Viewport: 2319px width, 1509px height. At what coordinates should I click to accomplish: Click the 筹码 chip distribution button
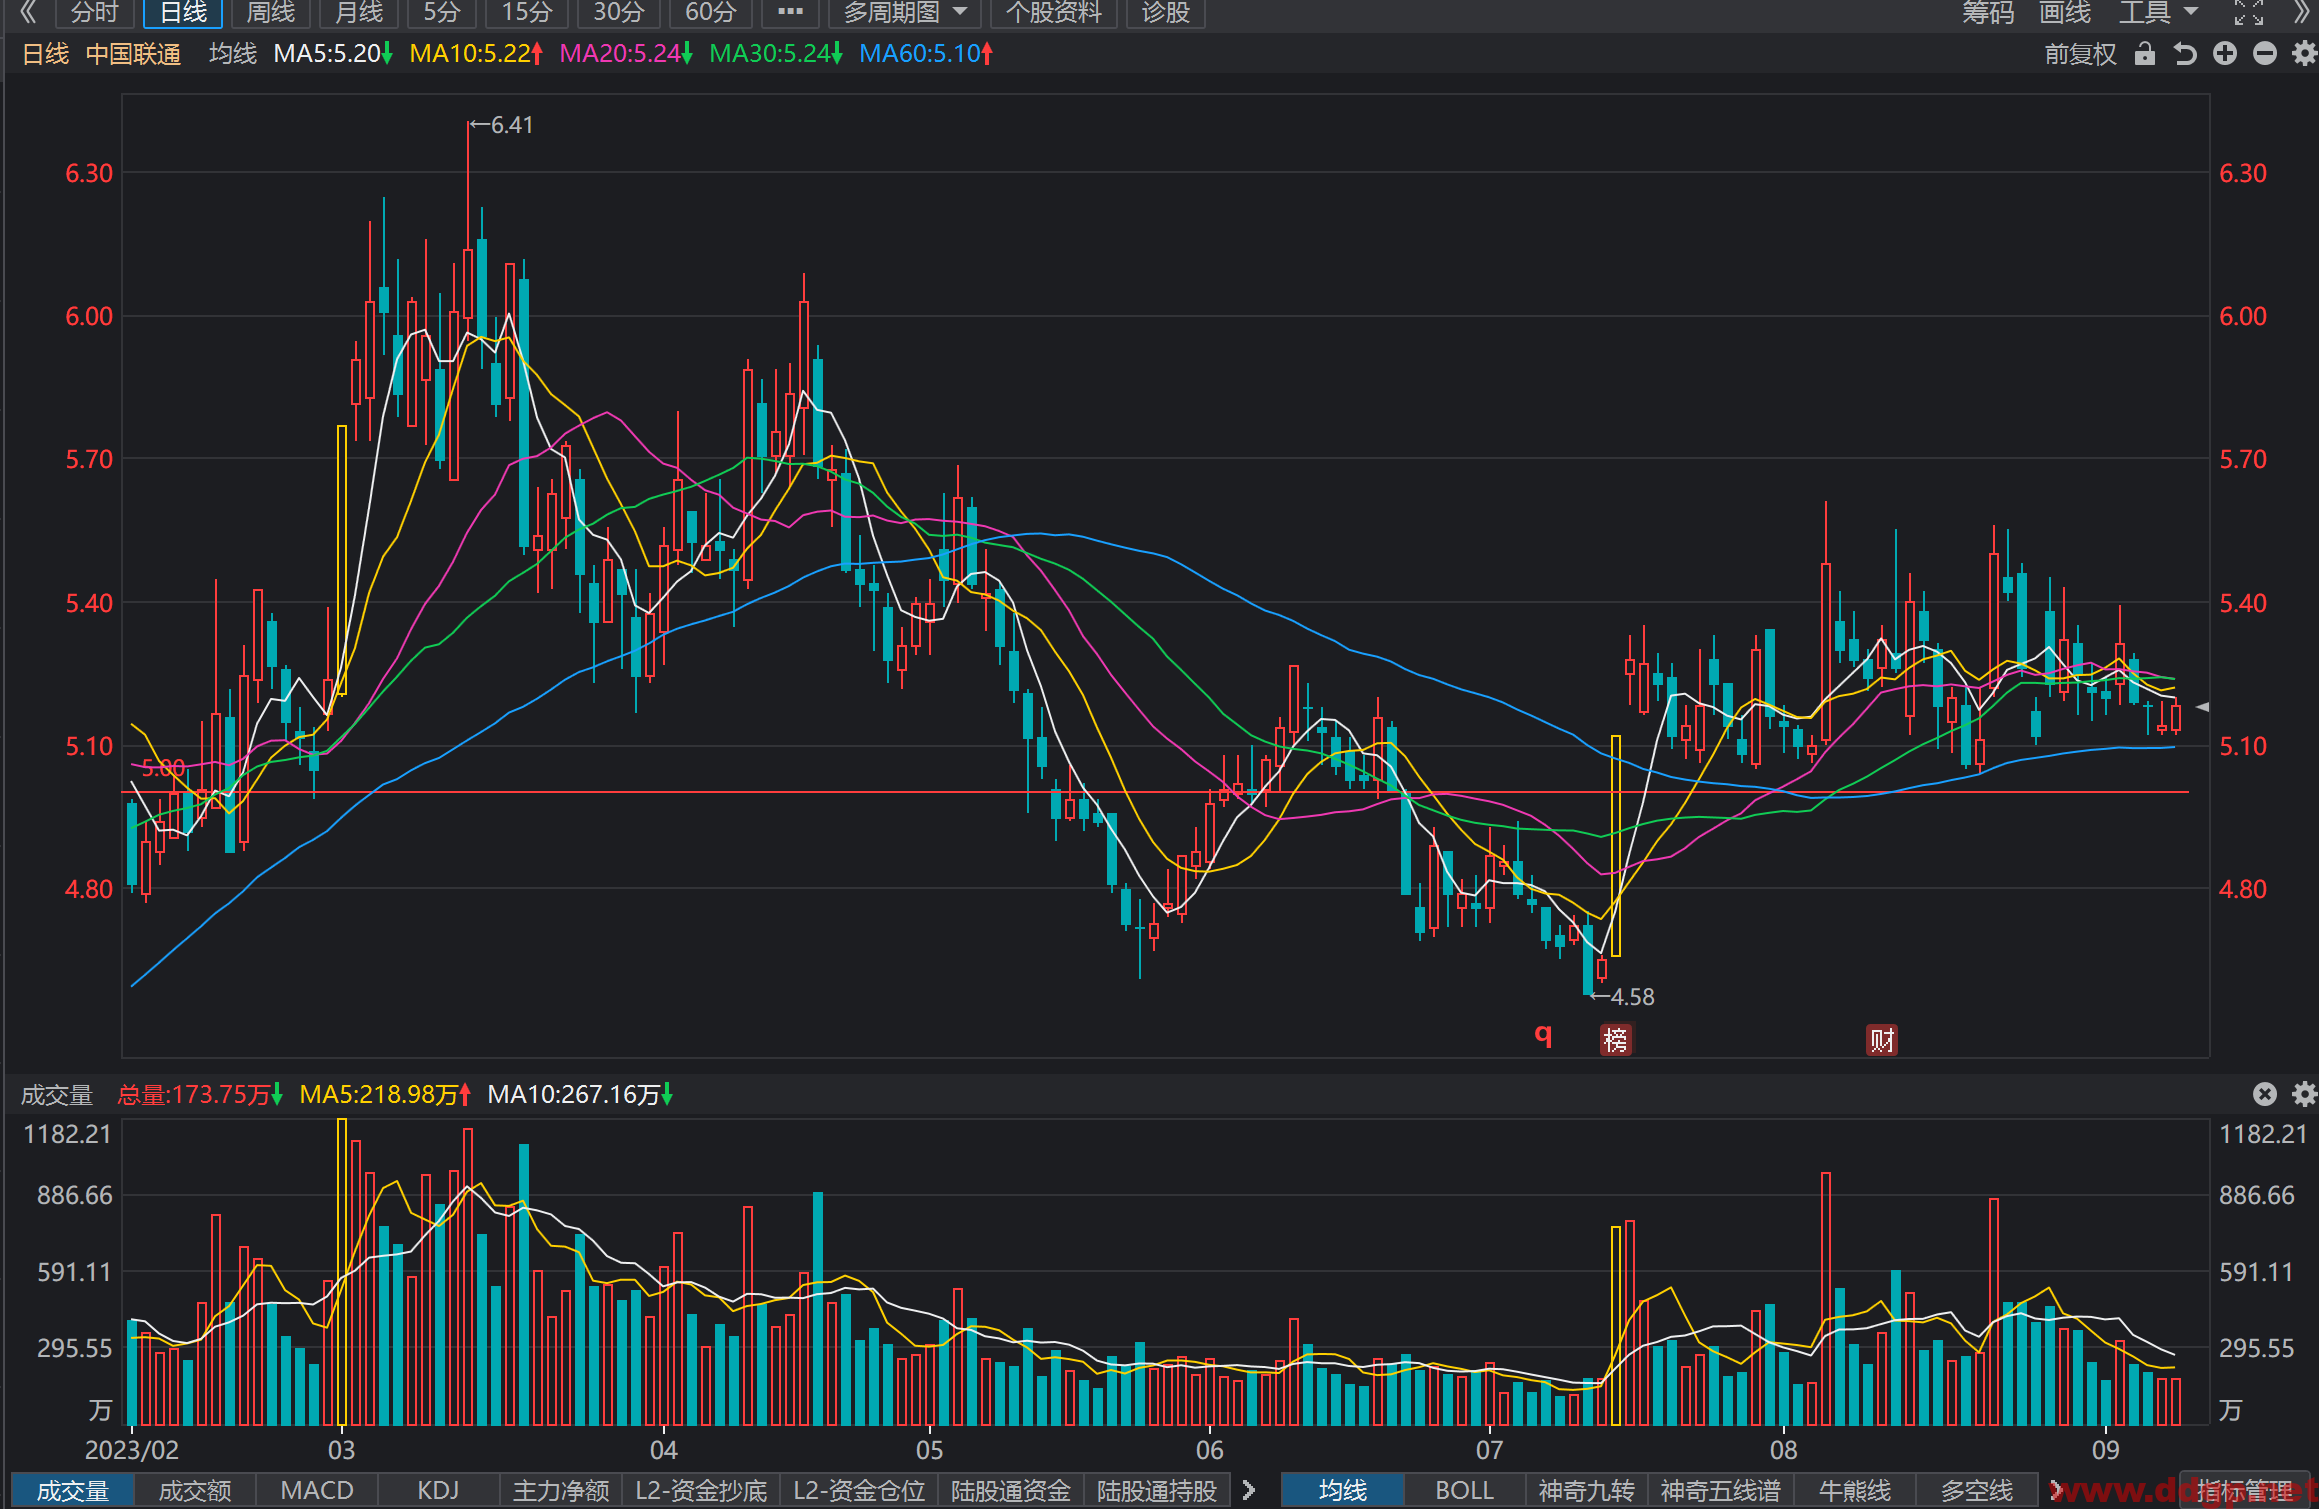point(1988,12)
